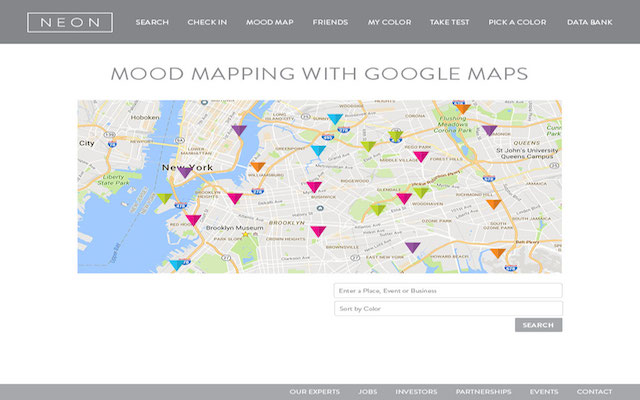
Task: Click 'St John's University Queens Campus' label
Action: [527, 153]
